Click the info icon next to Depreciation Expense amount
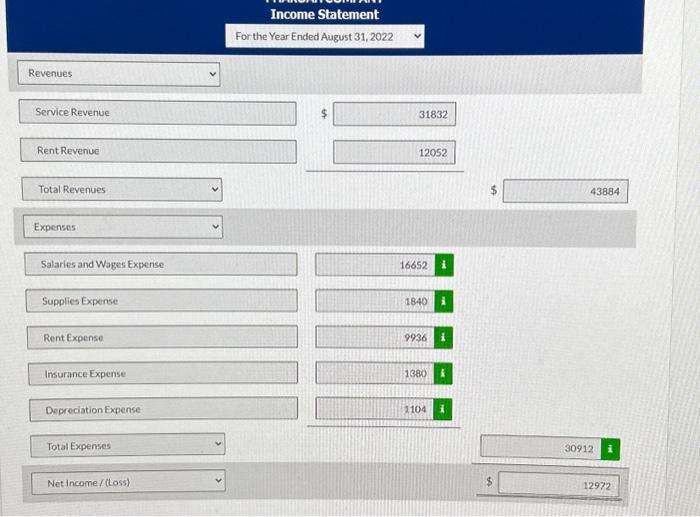The image size is (700, 517). click(x=442, y=409)
